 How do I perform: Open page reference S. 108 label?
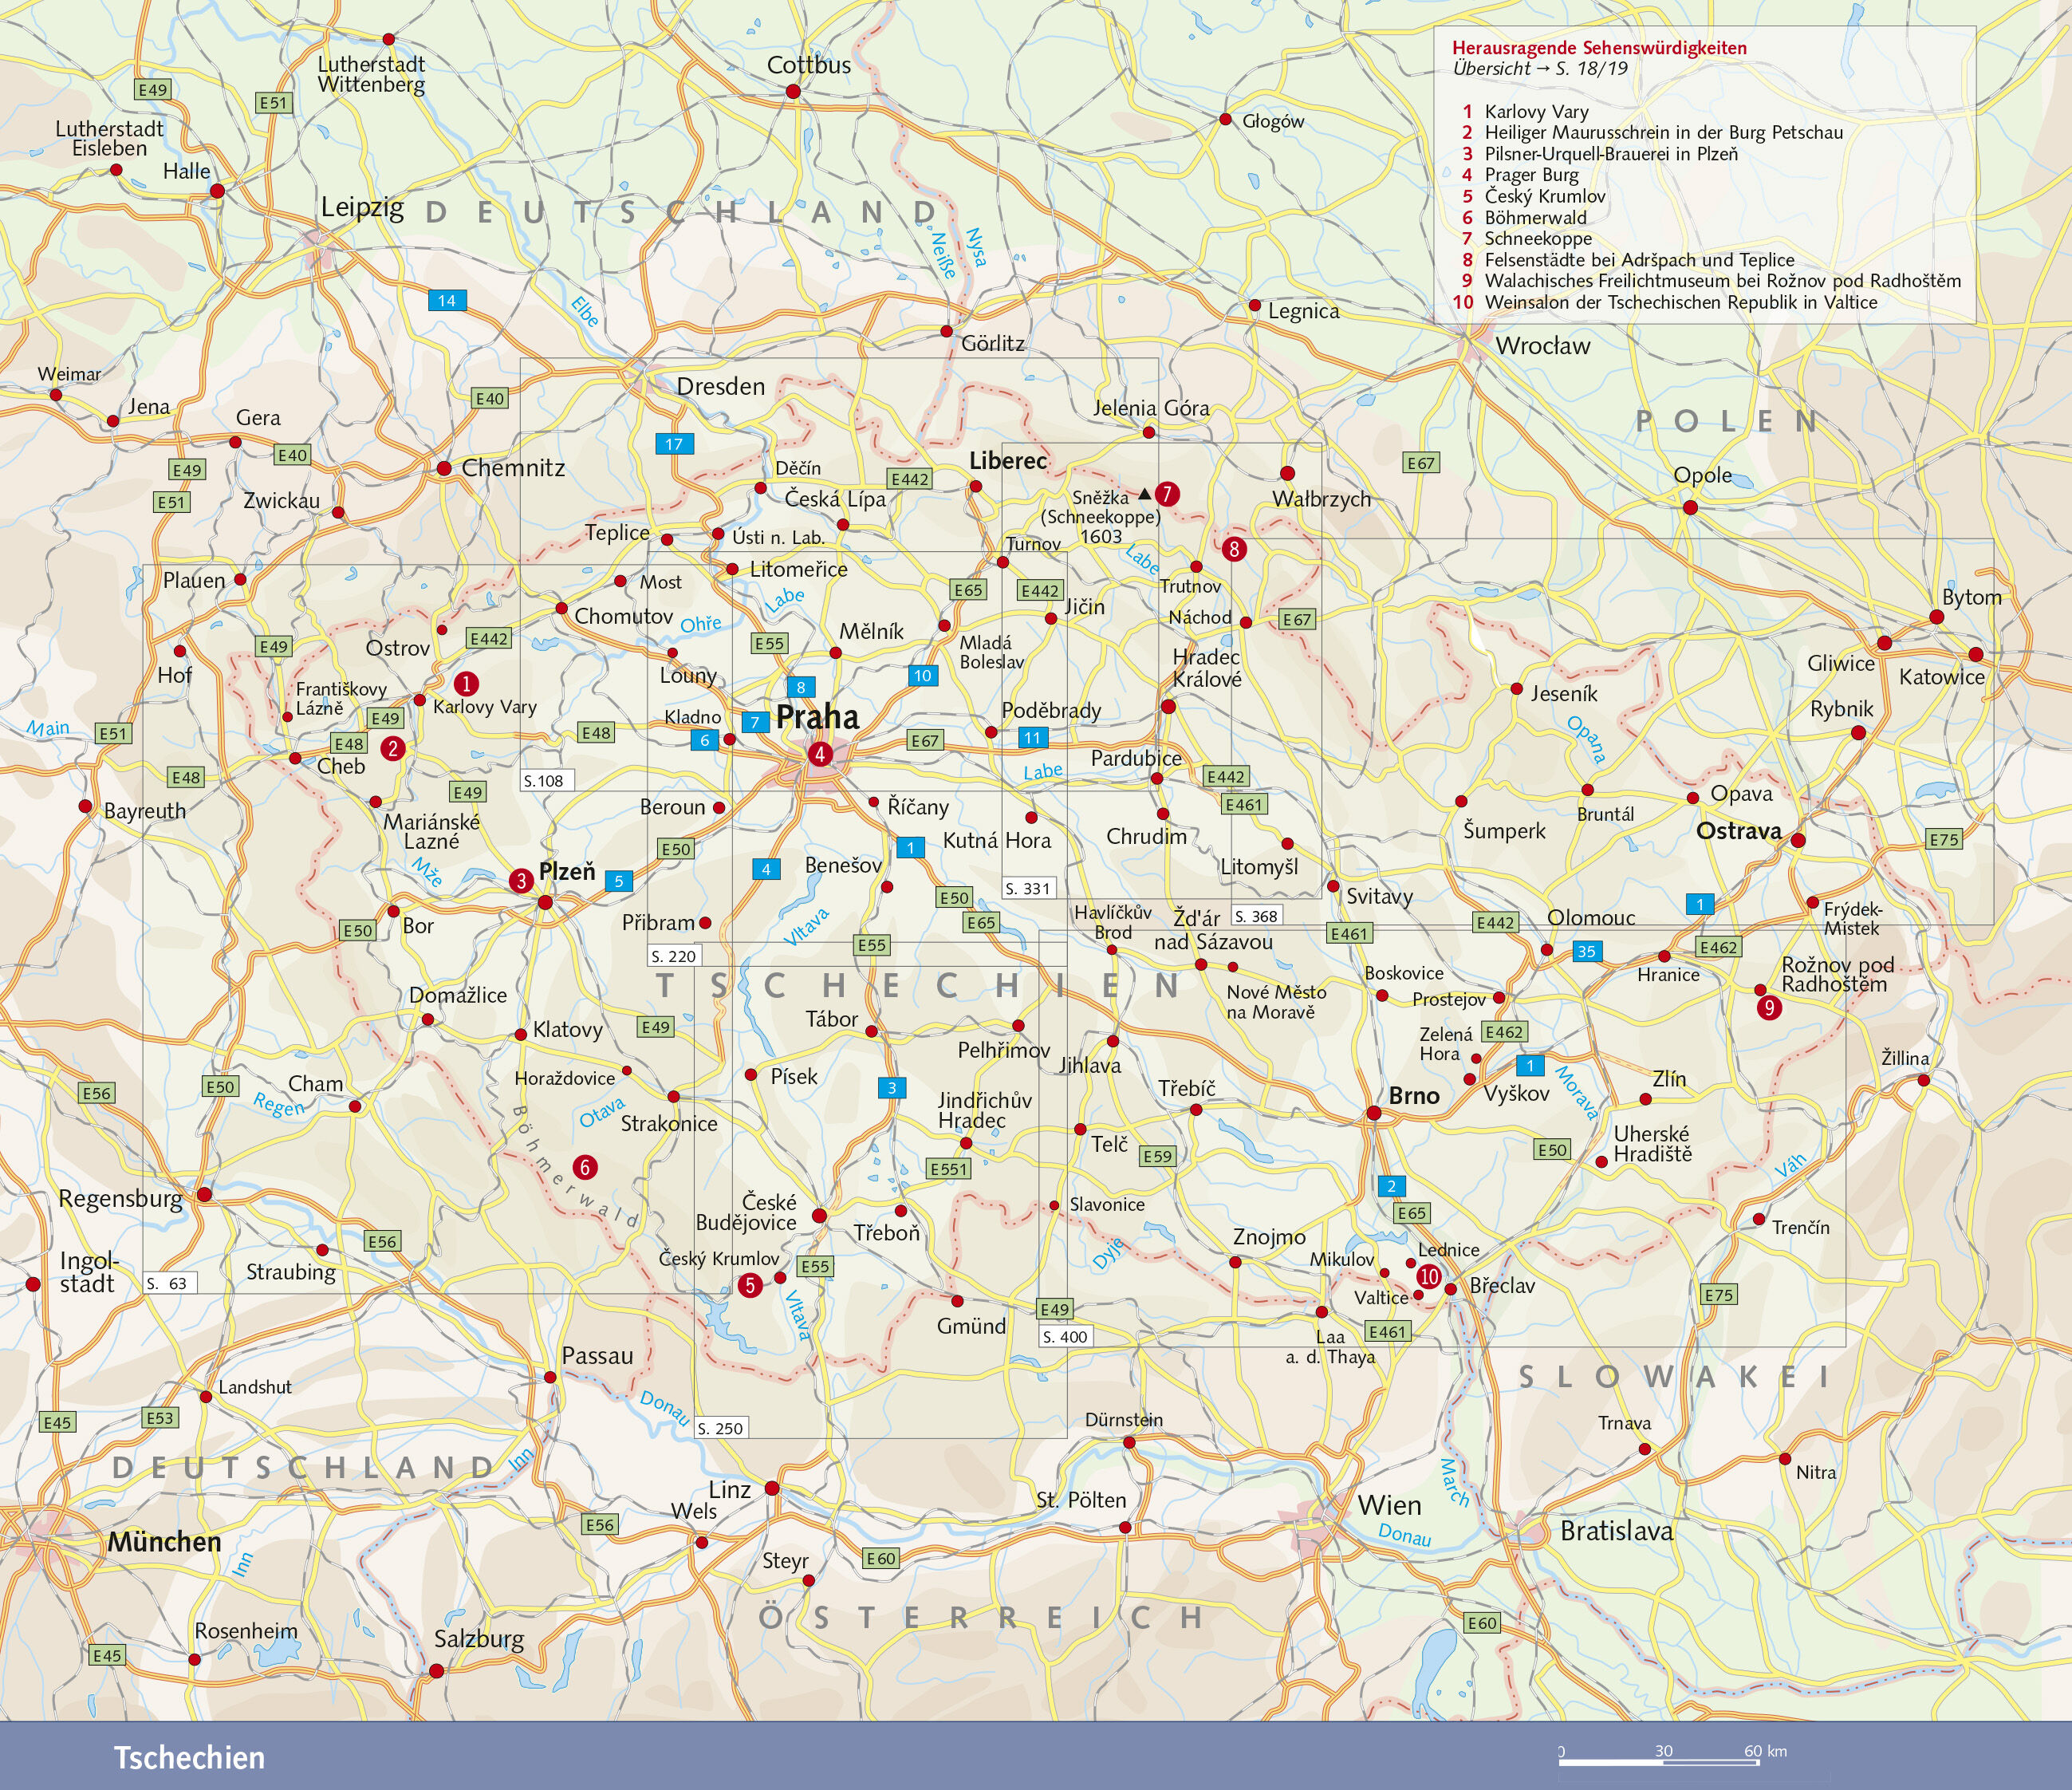(x=545, y=781)
